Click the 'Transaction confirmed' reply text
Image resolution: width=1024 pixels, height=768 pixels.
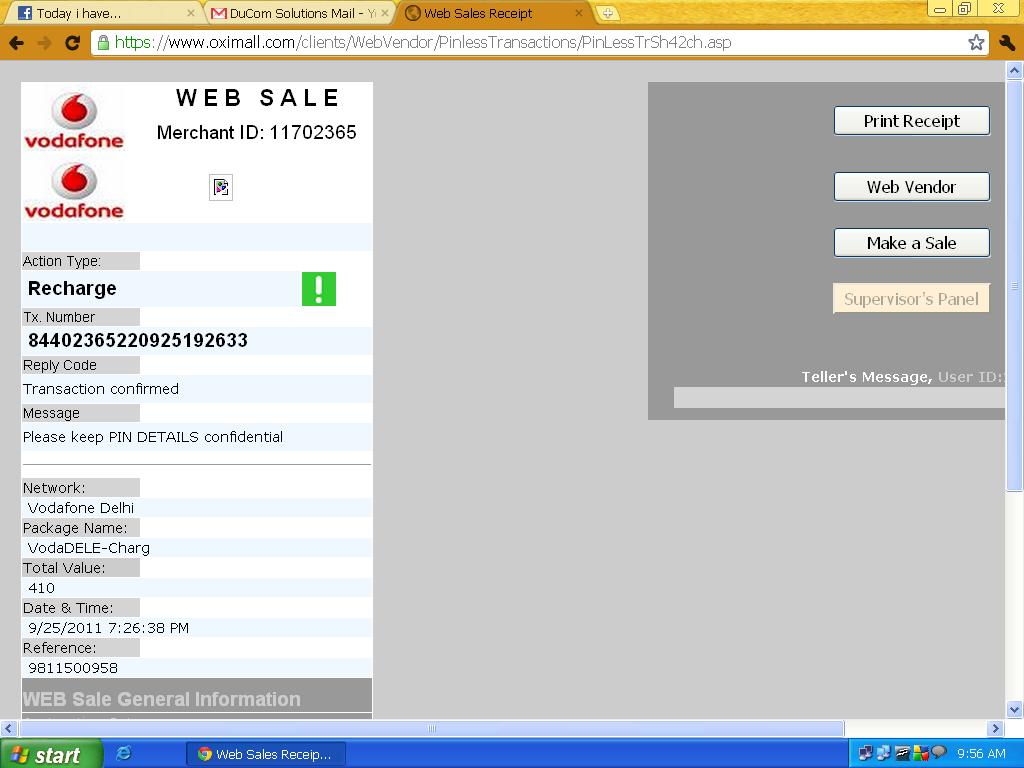coord(101,389)
